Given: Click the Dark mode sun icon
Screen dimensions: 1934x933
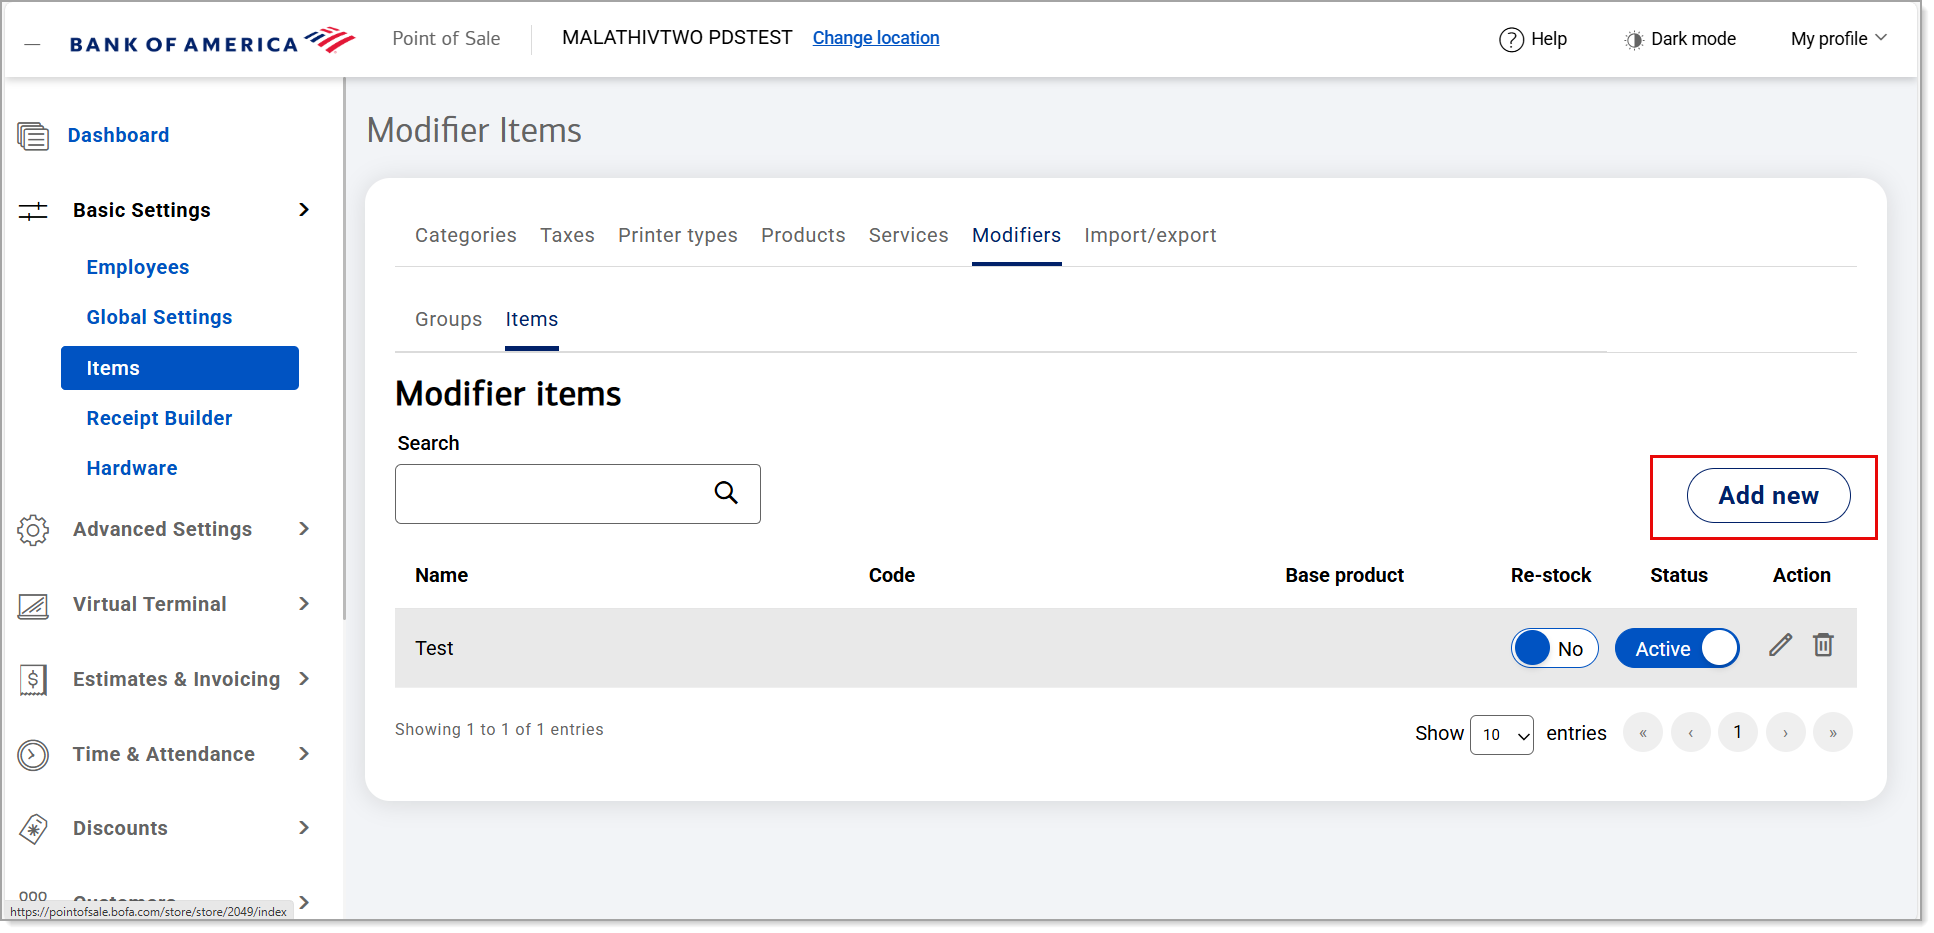Looking at the screenshot, I should tap(1634, 40).
